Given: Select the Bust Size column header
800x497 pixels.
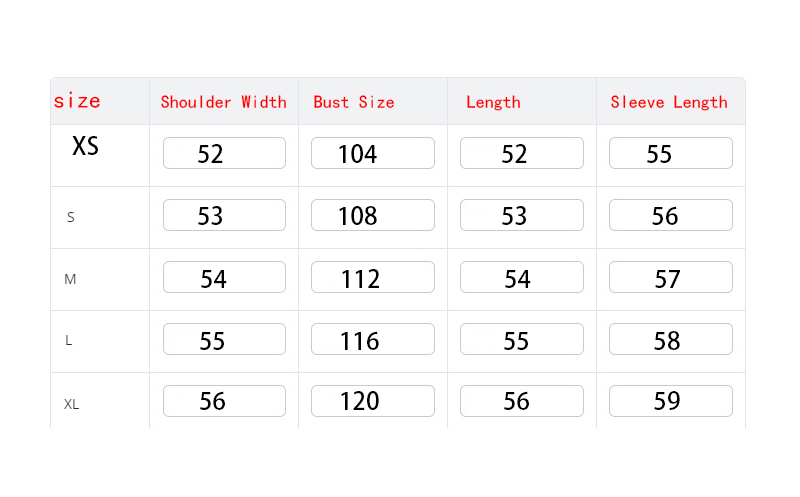Looking at the screenshot, I should (354, 102).
